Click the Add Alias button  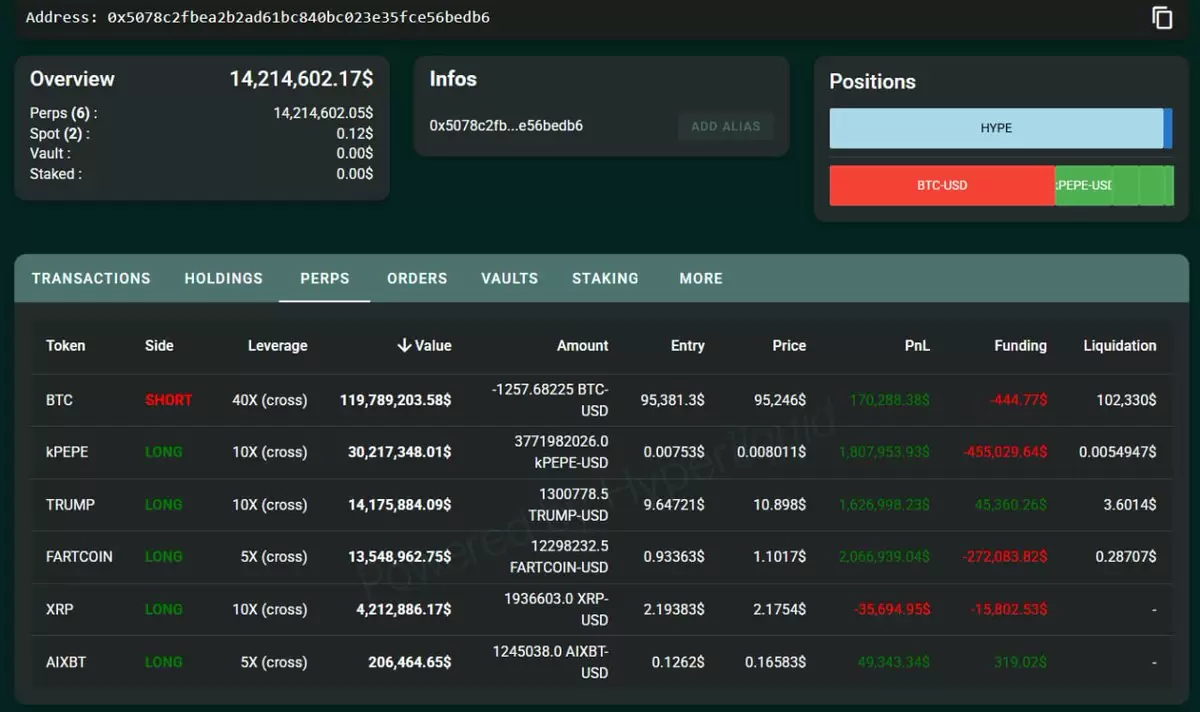coord(726,126)
